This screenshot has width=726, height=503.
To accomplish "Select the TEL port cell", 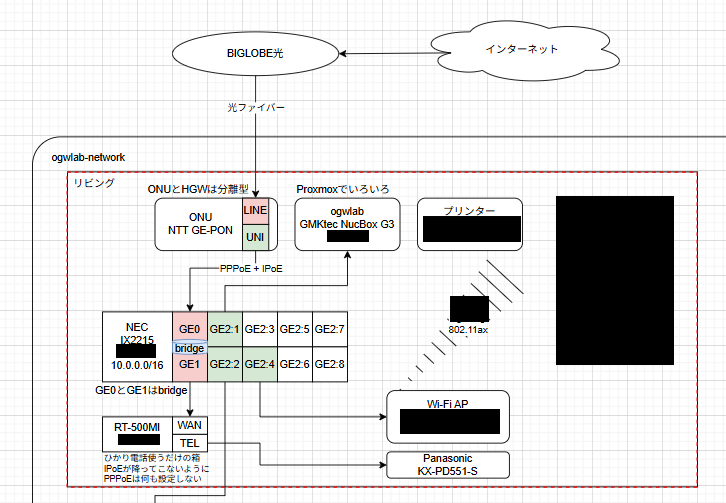I will tap(189, 442).
